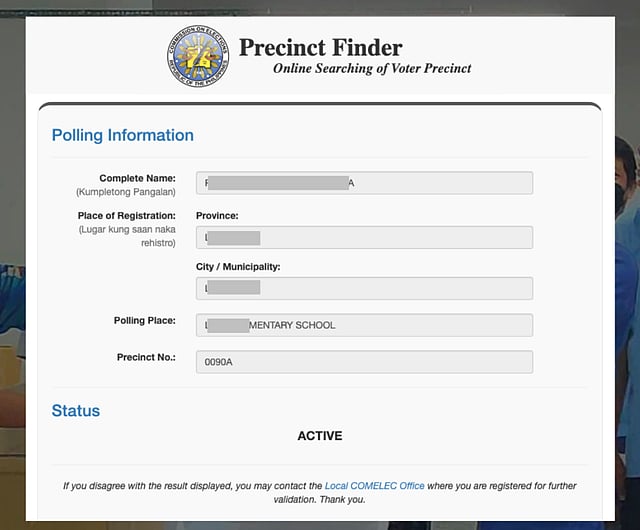Select the Province input field
The height and width of the screenshot is (530, 640).
364,237
